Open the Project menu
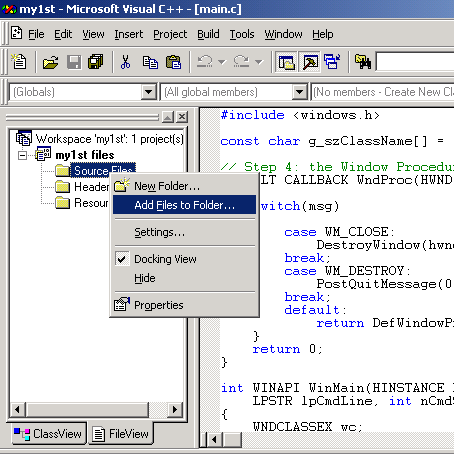The image size is (454, 454). point(170,34)
